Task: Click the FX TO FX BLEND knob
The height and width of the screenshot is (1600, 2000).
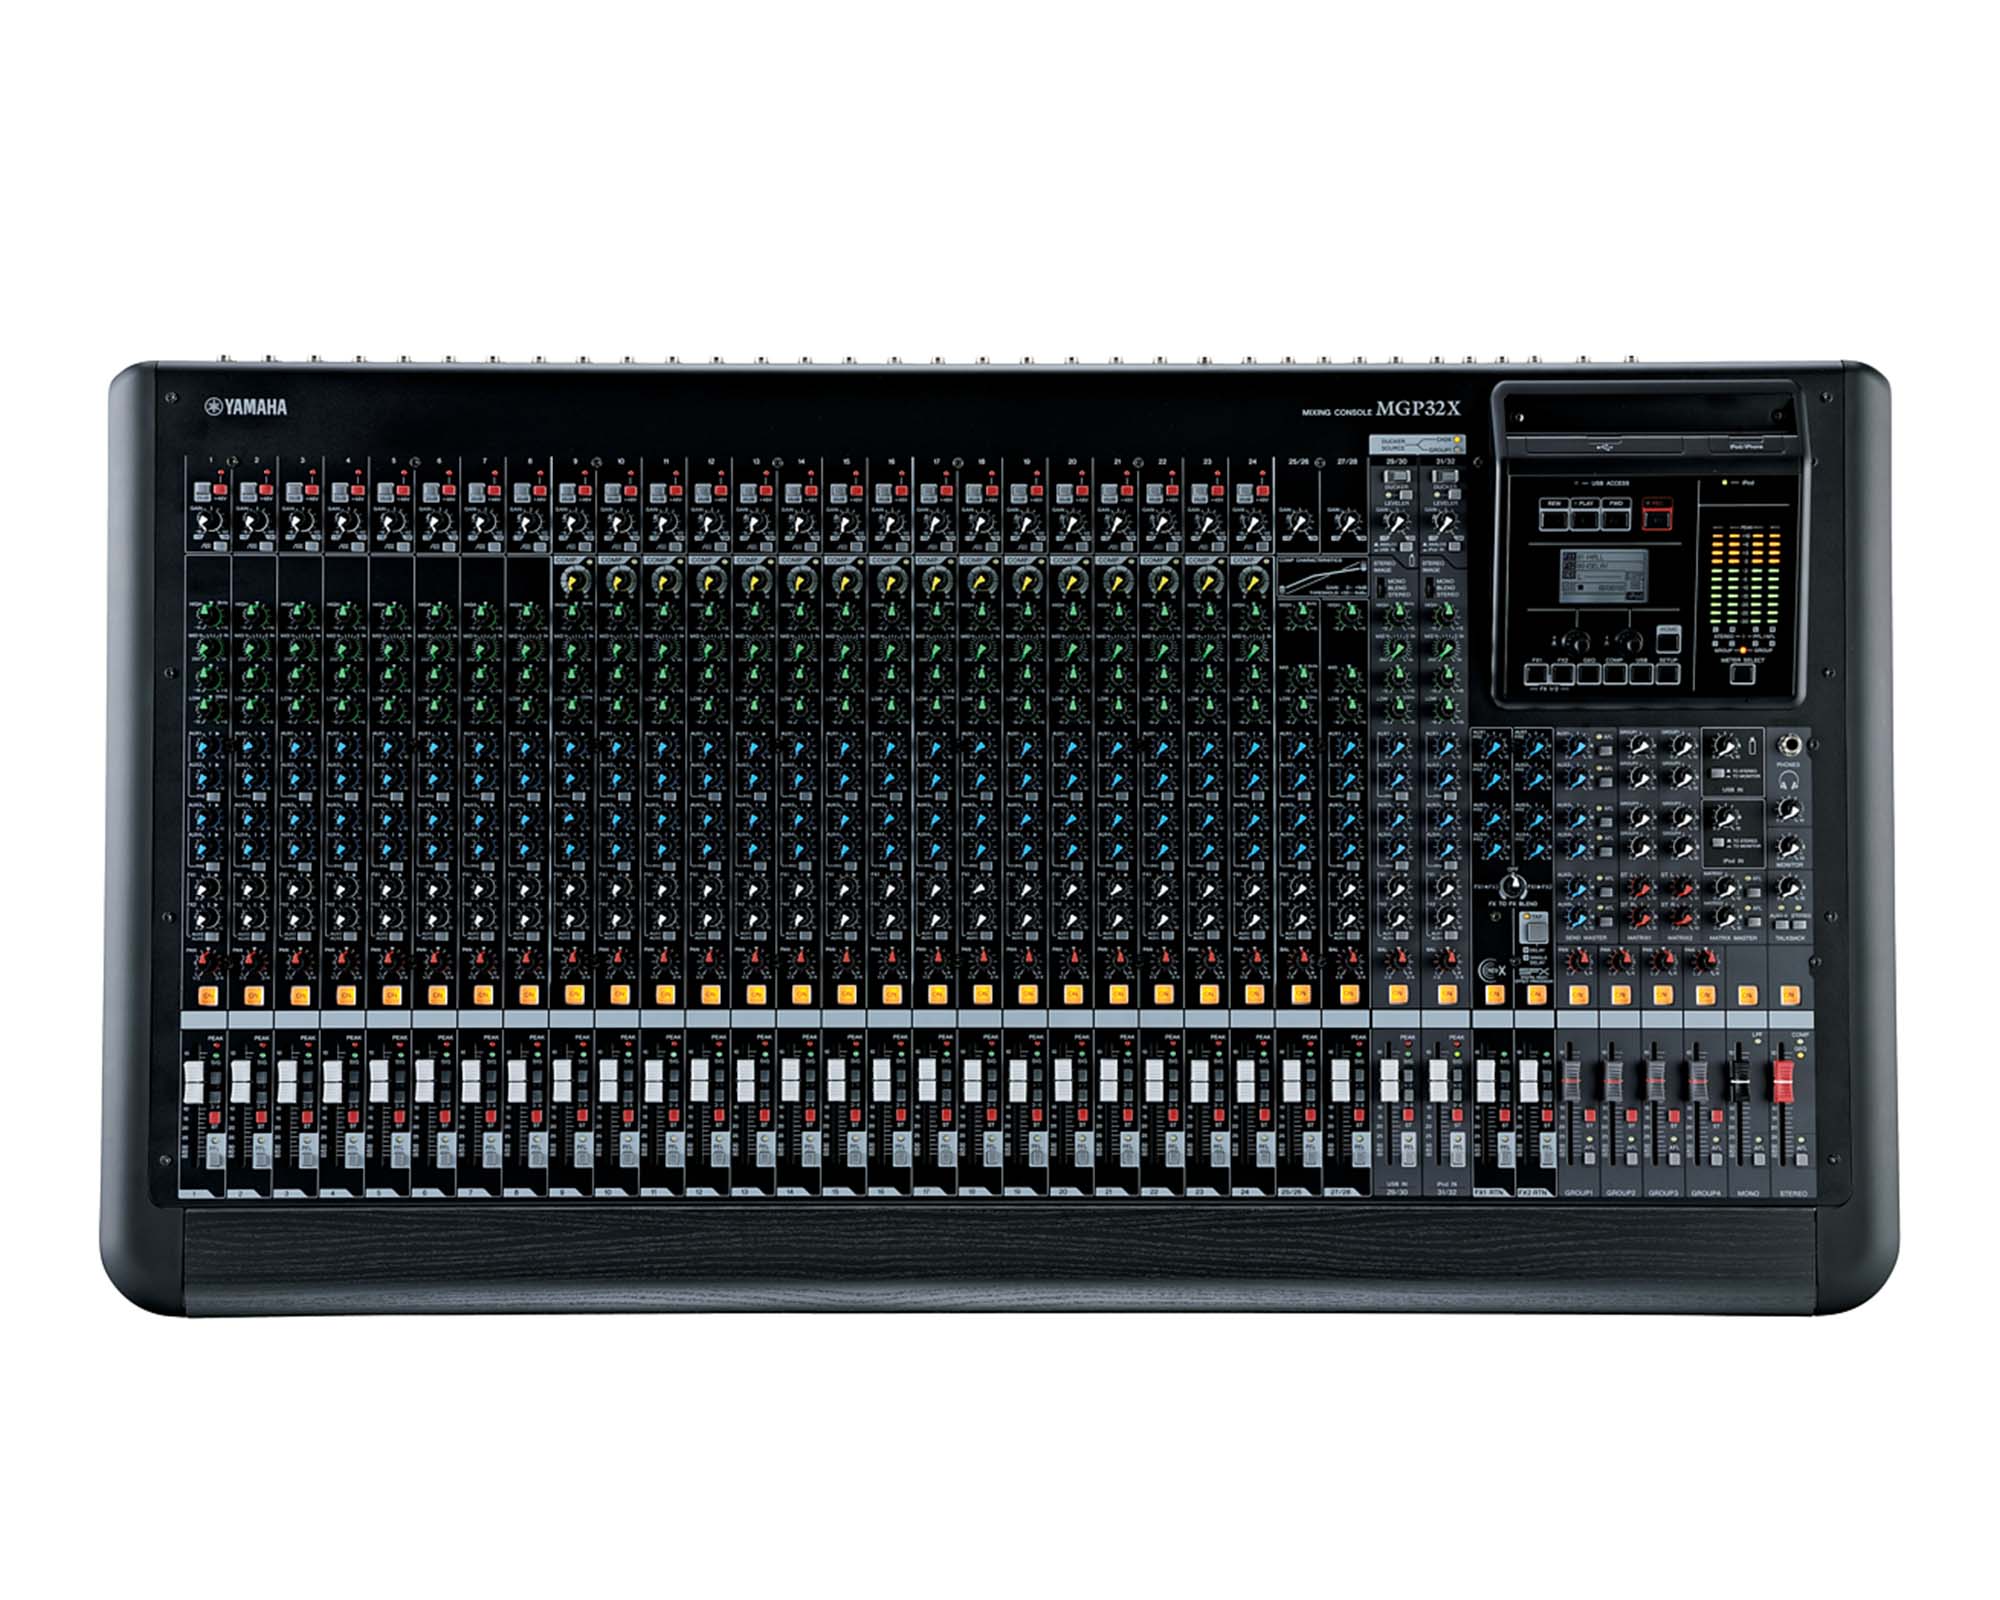Action: (x=1515, y=885)
